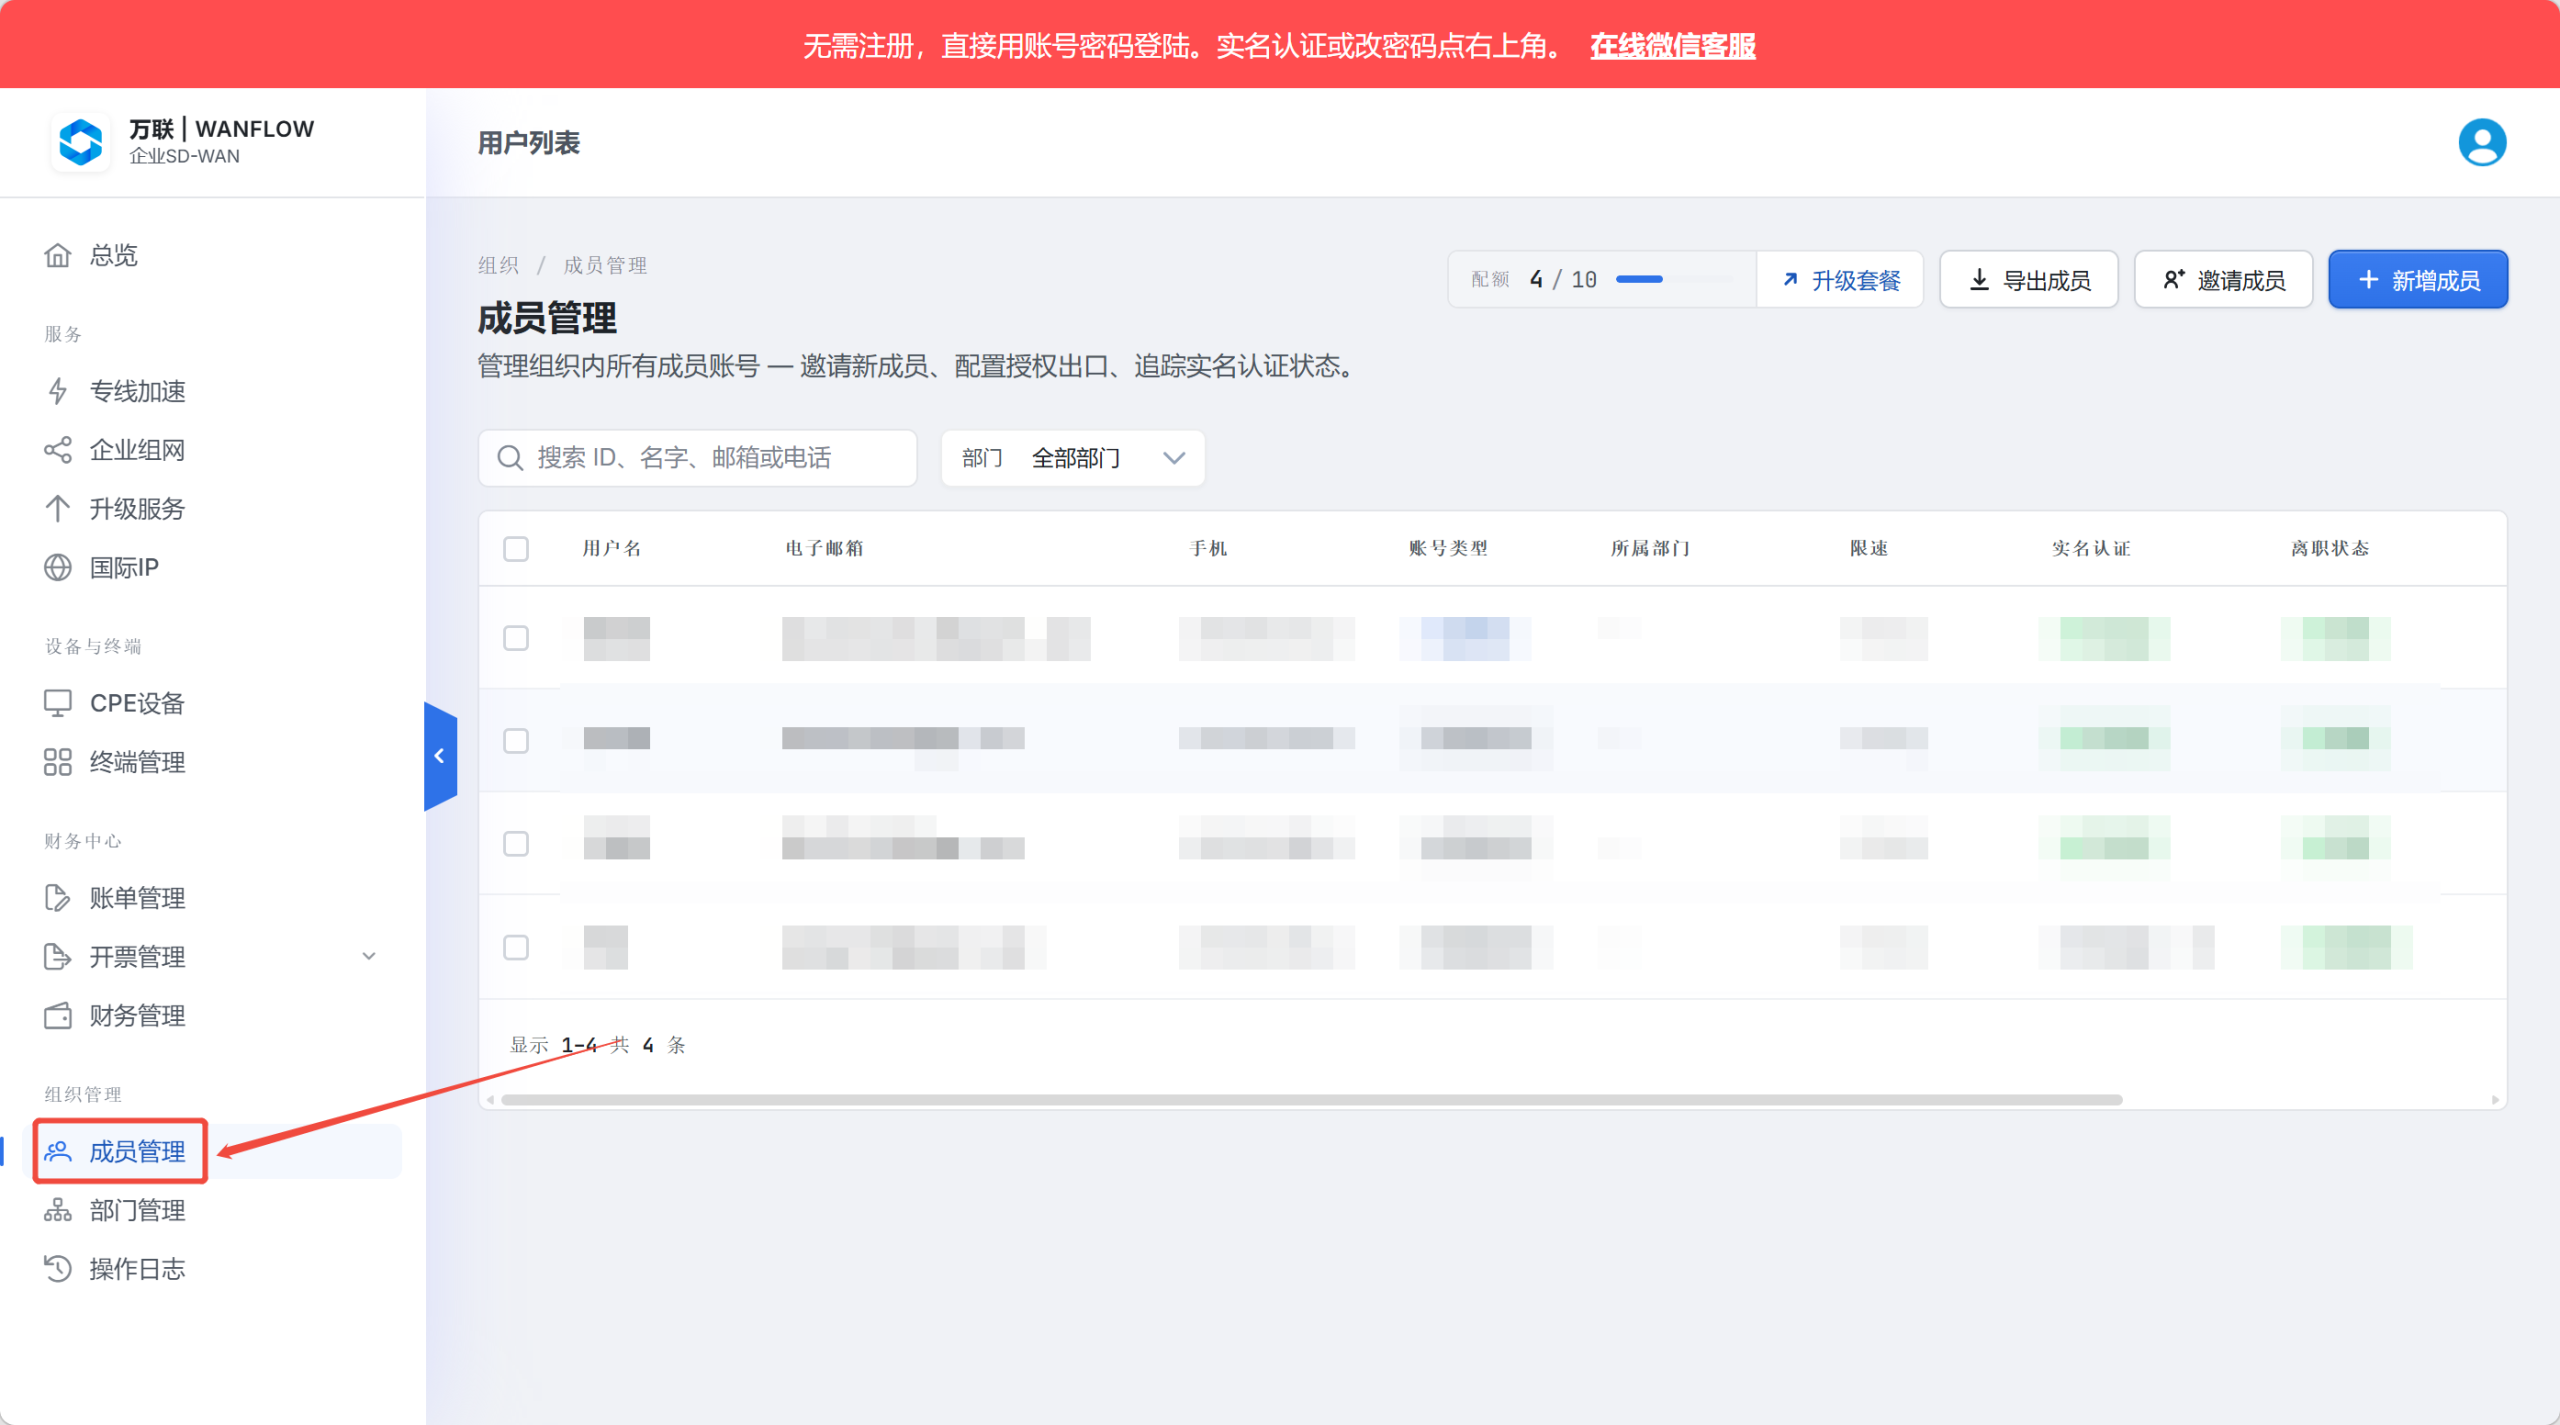Click the table's horizontal scrollbar
Viewport: 2560px width, 1425px height.
[x=1312, y=1100]
